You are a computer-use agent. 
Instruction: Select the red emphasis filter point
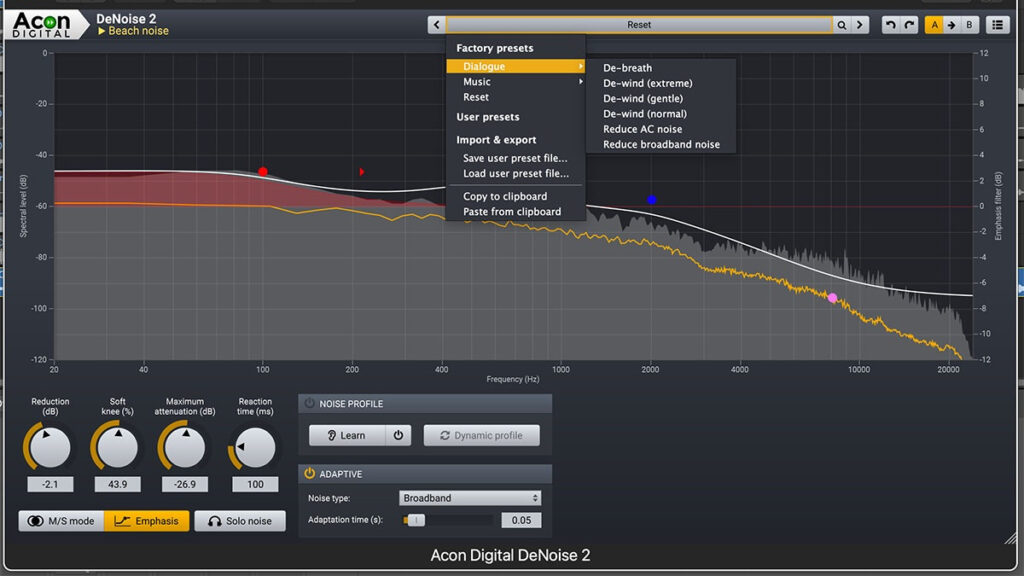(x=263, y=172)
